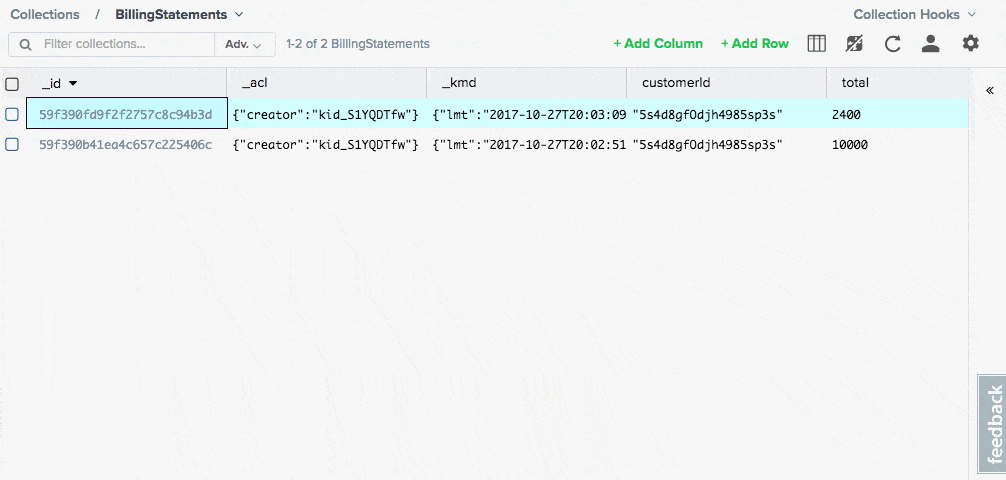The image size is (1006, 480).
Task: Open the column layout icon
Action: click(x=816, y=44)
